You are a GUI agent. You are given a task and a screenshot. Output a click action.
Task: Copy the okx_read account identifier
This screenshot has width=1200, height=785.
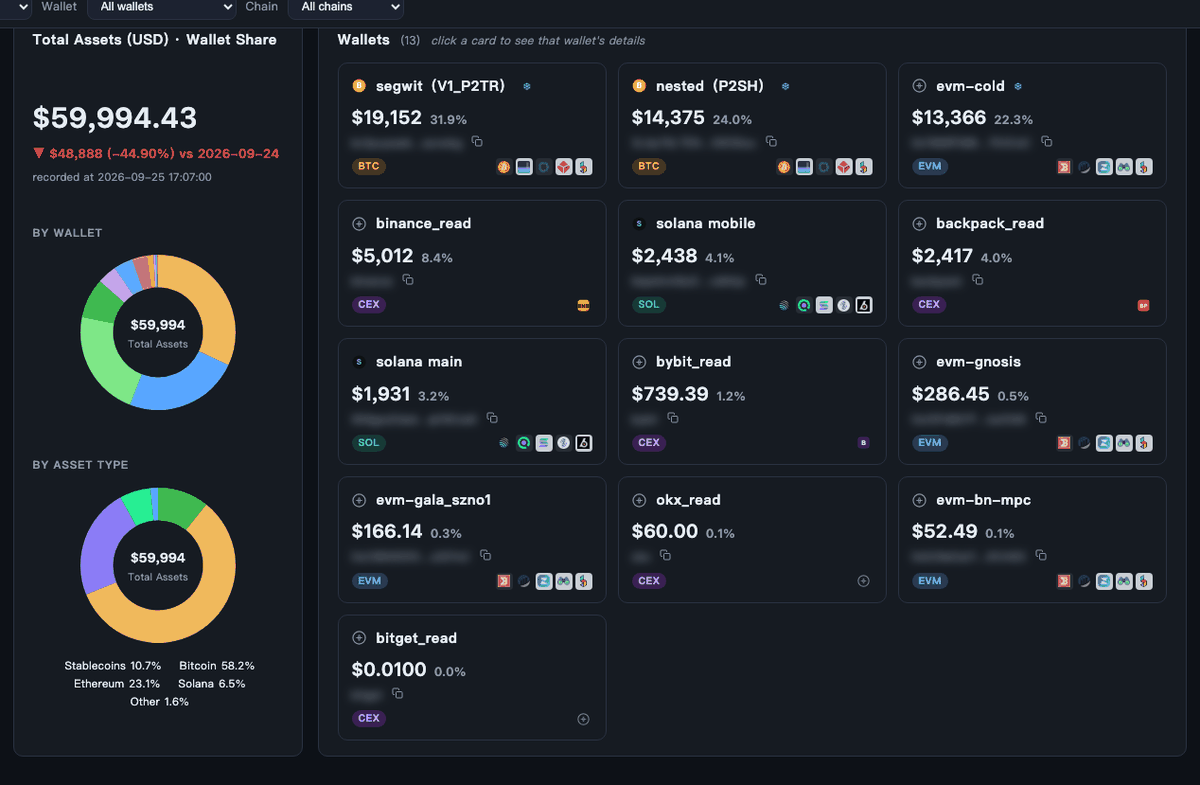[x=665, y=555]
